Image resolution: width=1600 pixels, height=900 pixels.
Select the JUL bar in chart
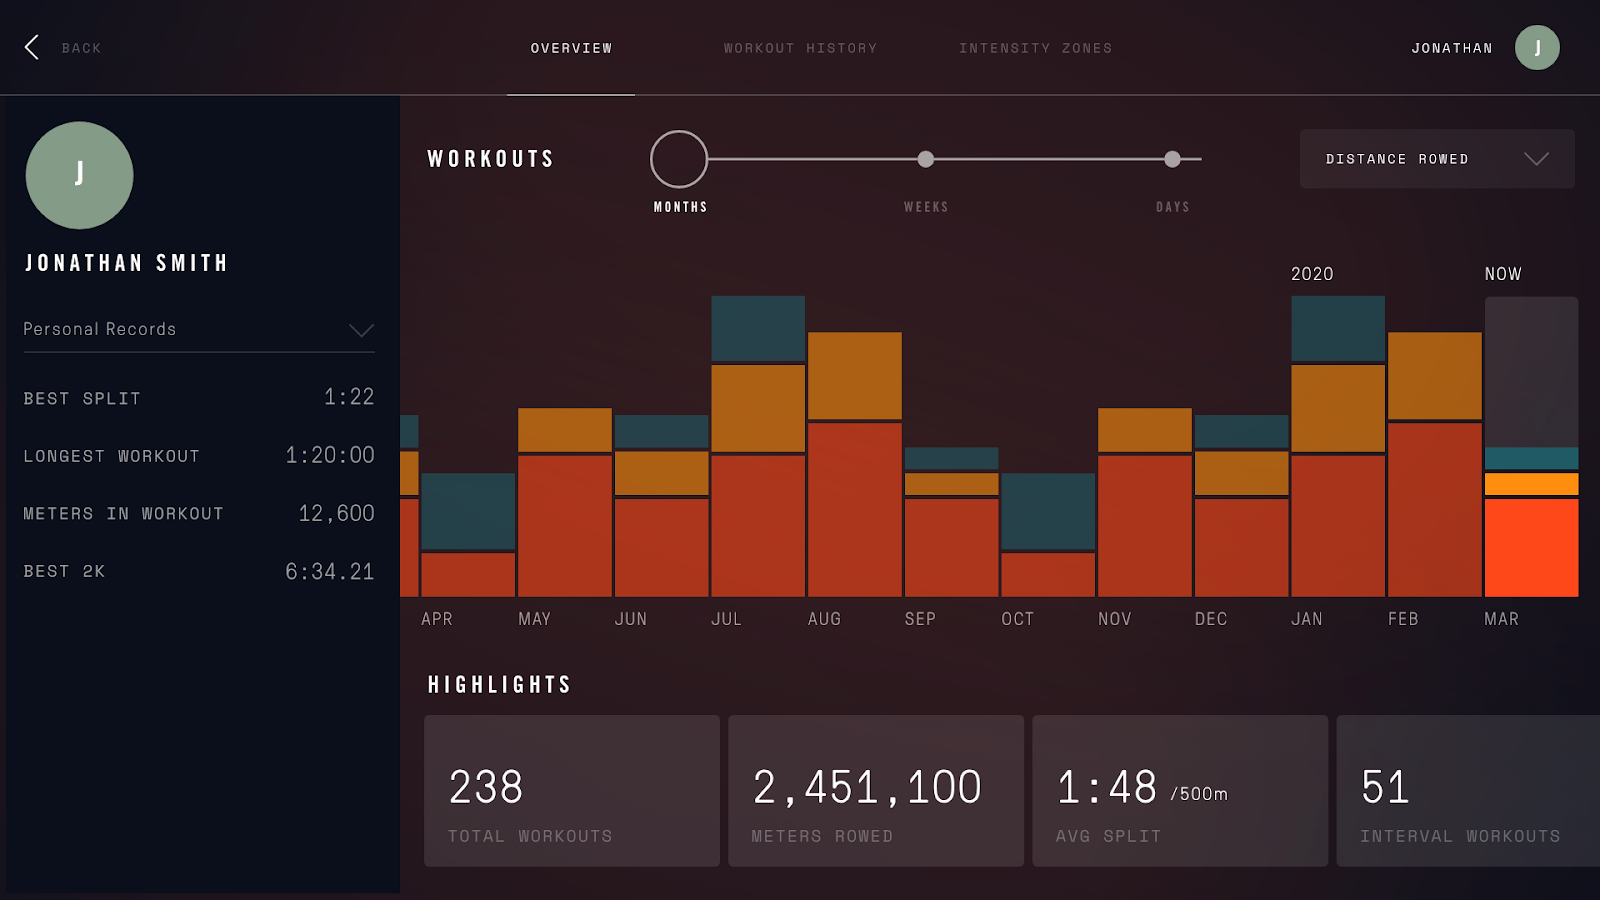tap(758, 446)
